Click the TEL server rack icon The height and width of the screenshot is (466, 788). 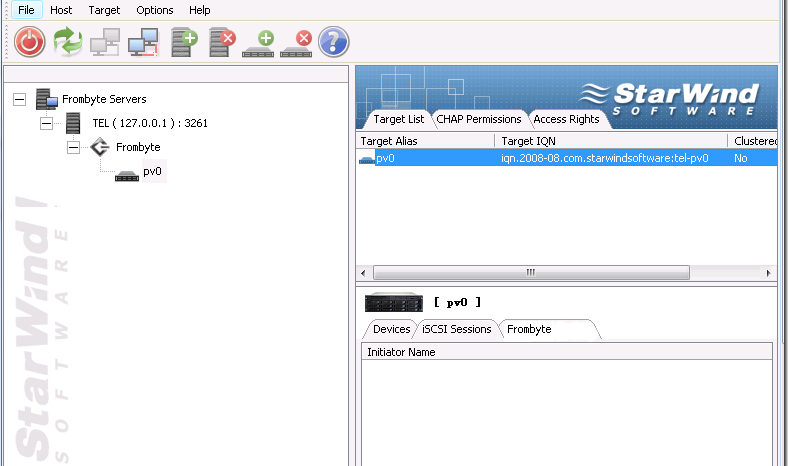click(x=73, y=123)
